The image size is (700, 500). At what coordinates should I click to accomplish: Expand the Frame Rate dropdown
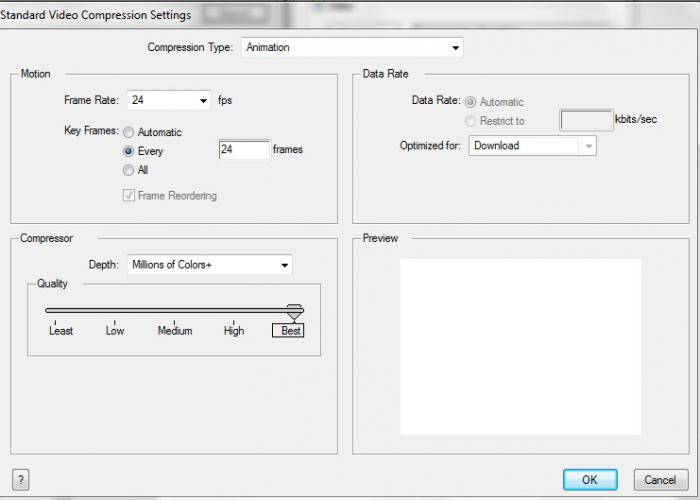[x=169, y=100]
